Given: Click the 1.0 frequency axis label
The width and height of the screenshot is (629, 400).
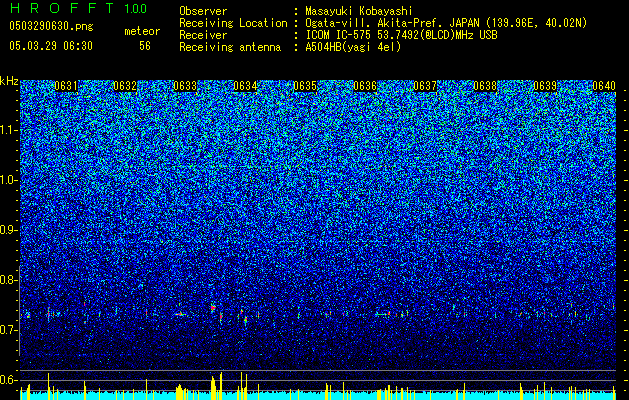Looking at the screenshot, I should point(9,180).
